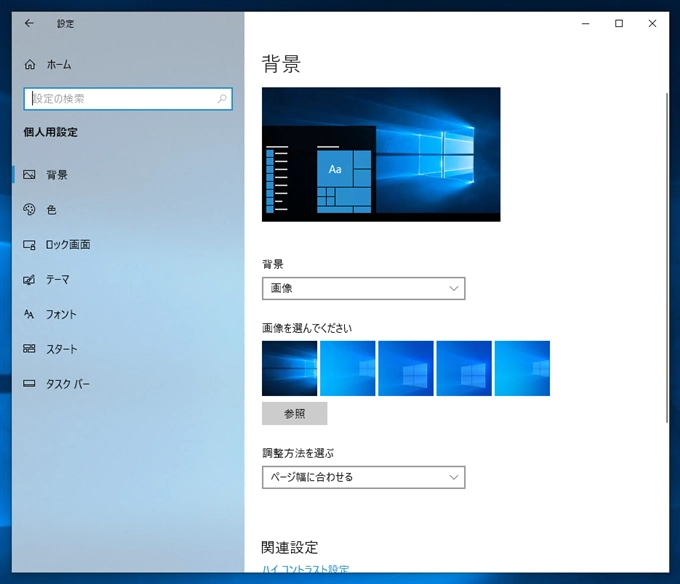This screenshot has width=680, height=584.
Task: Select the ロック画面 icon
Action: click(x=29, y=245)
